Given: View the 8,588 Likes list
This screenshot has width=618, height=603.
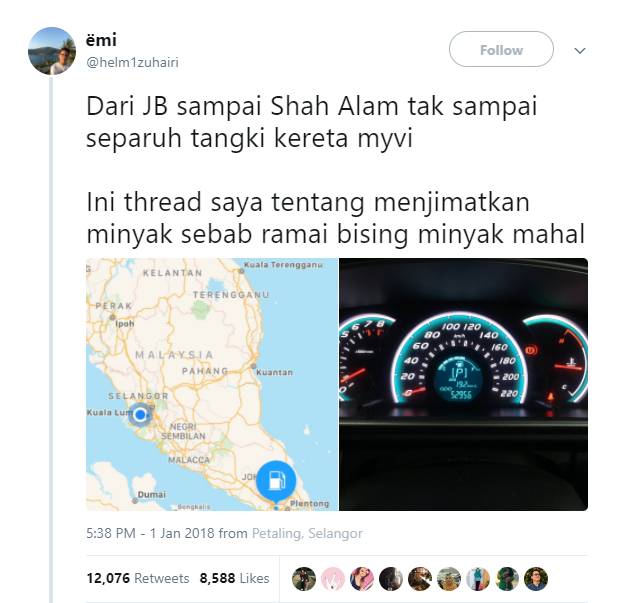Looking at the screenshot, I should pyautogui.click(x=234, y=578).
